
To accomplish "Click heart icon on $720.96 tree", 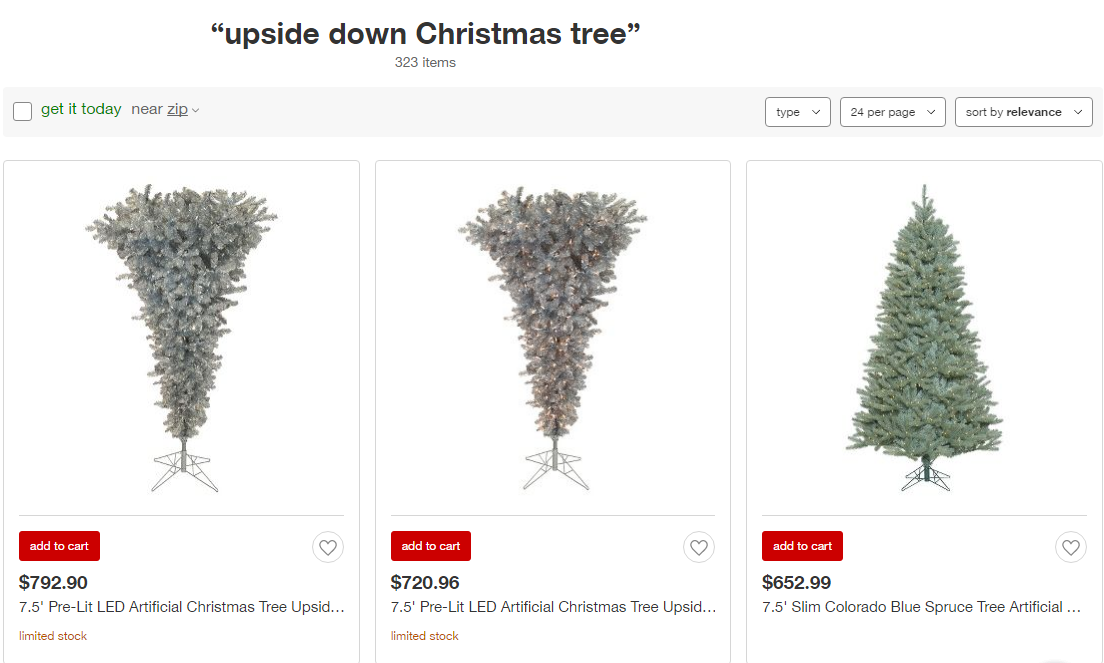I will [x=699, y=547].
